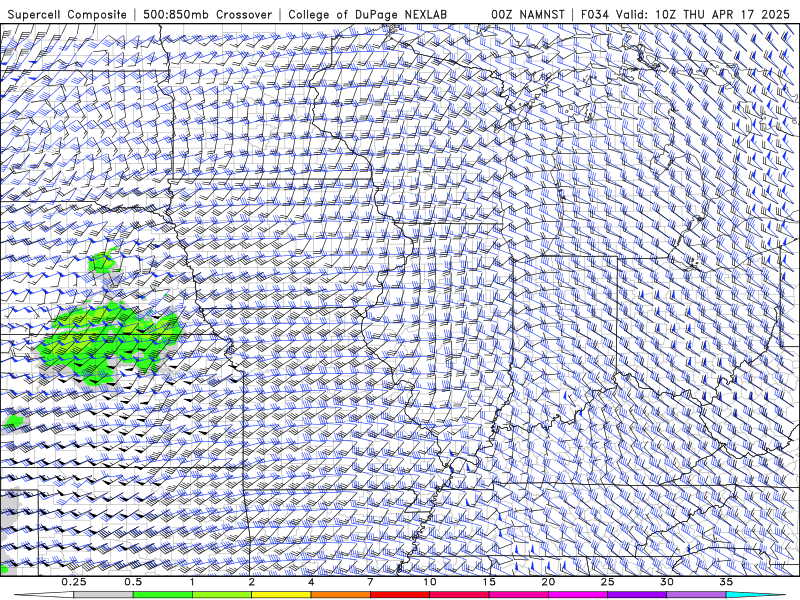Select the crimson 10–15 color bar segment
This screenshot has height=600, width=800.
point(459,595)
